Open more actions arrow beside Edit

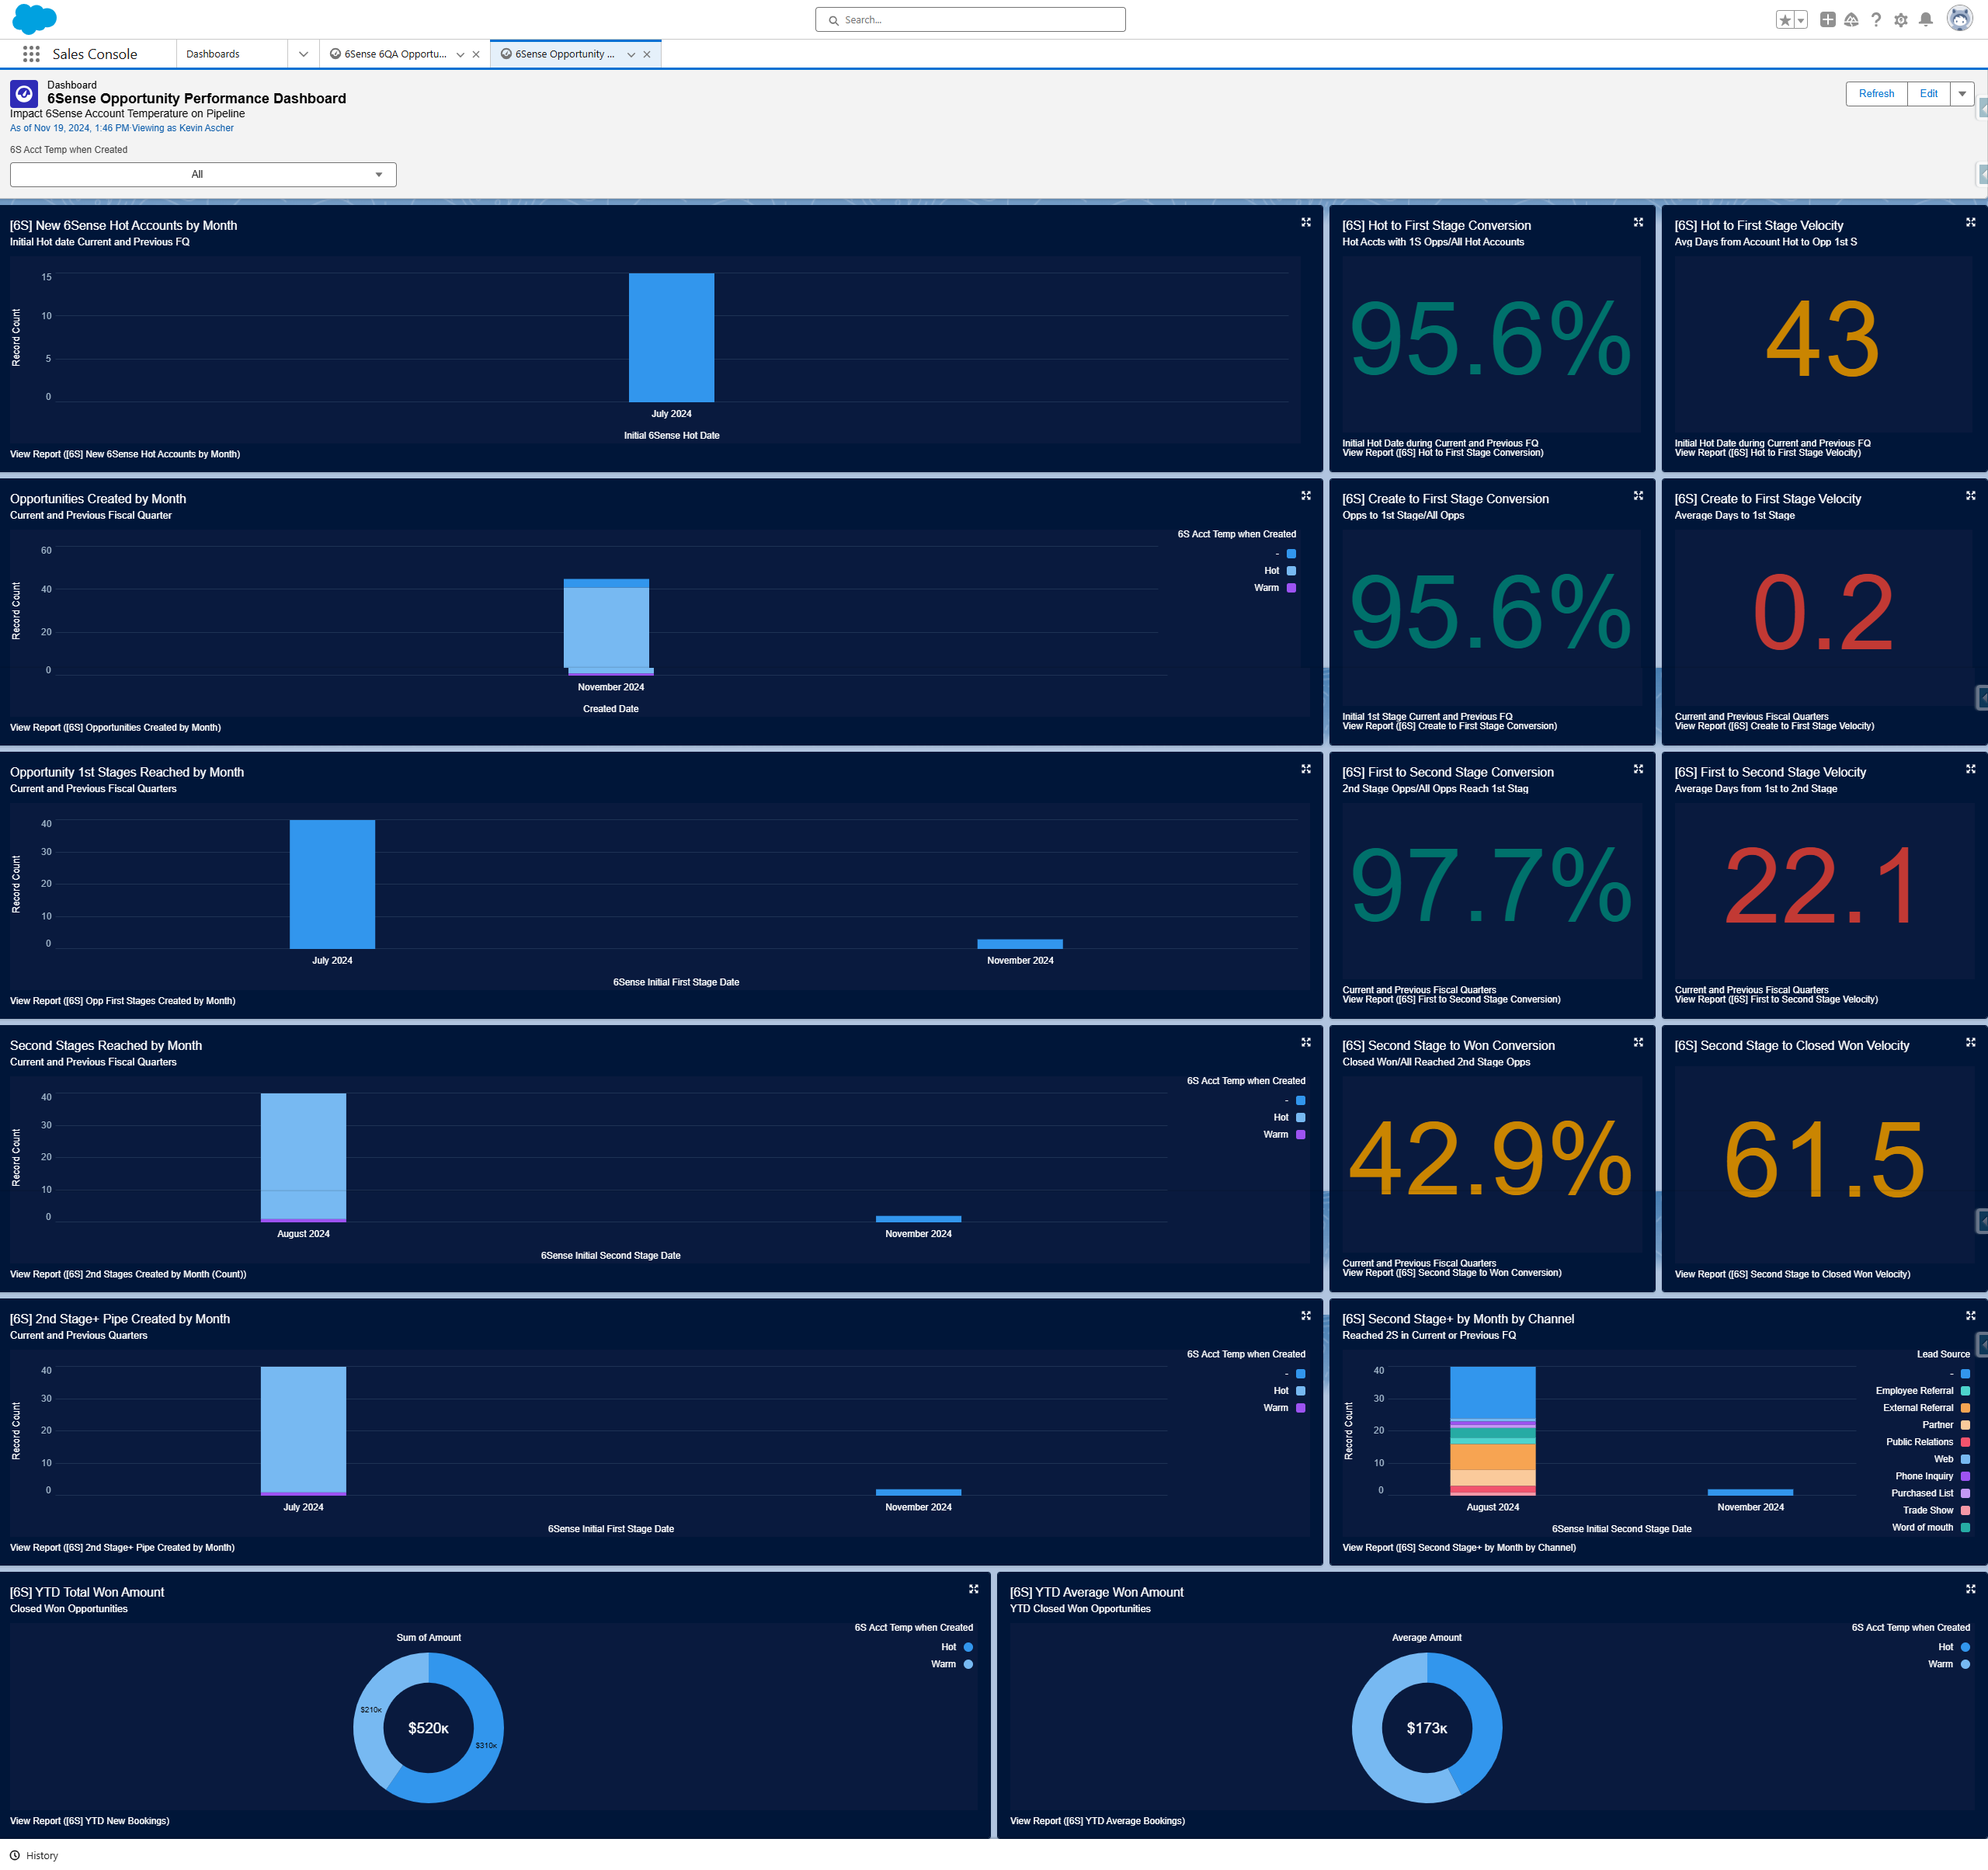click(x=1962, y=94)
